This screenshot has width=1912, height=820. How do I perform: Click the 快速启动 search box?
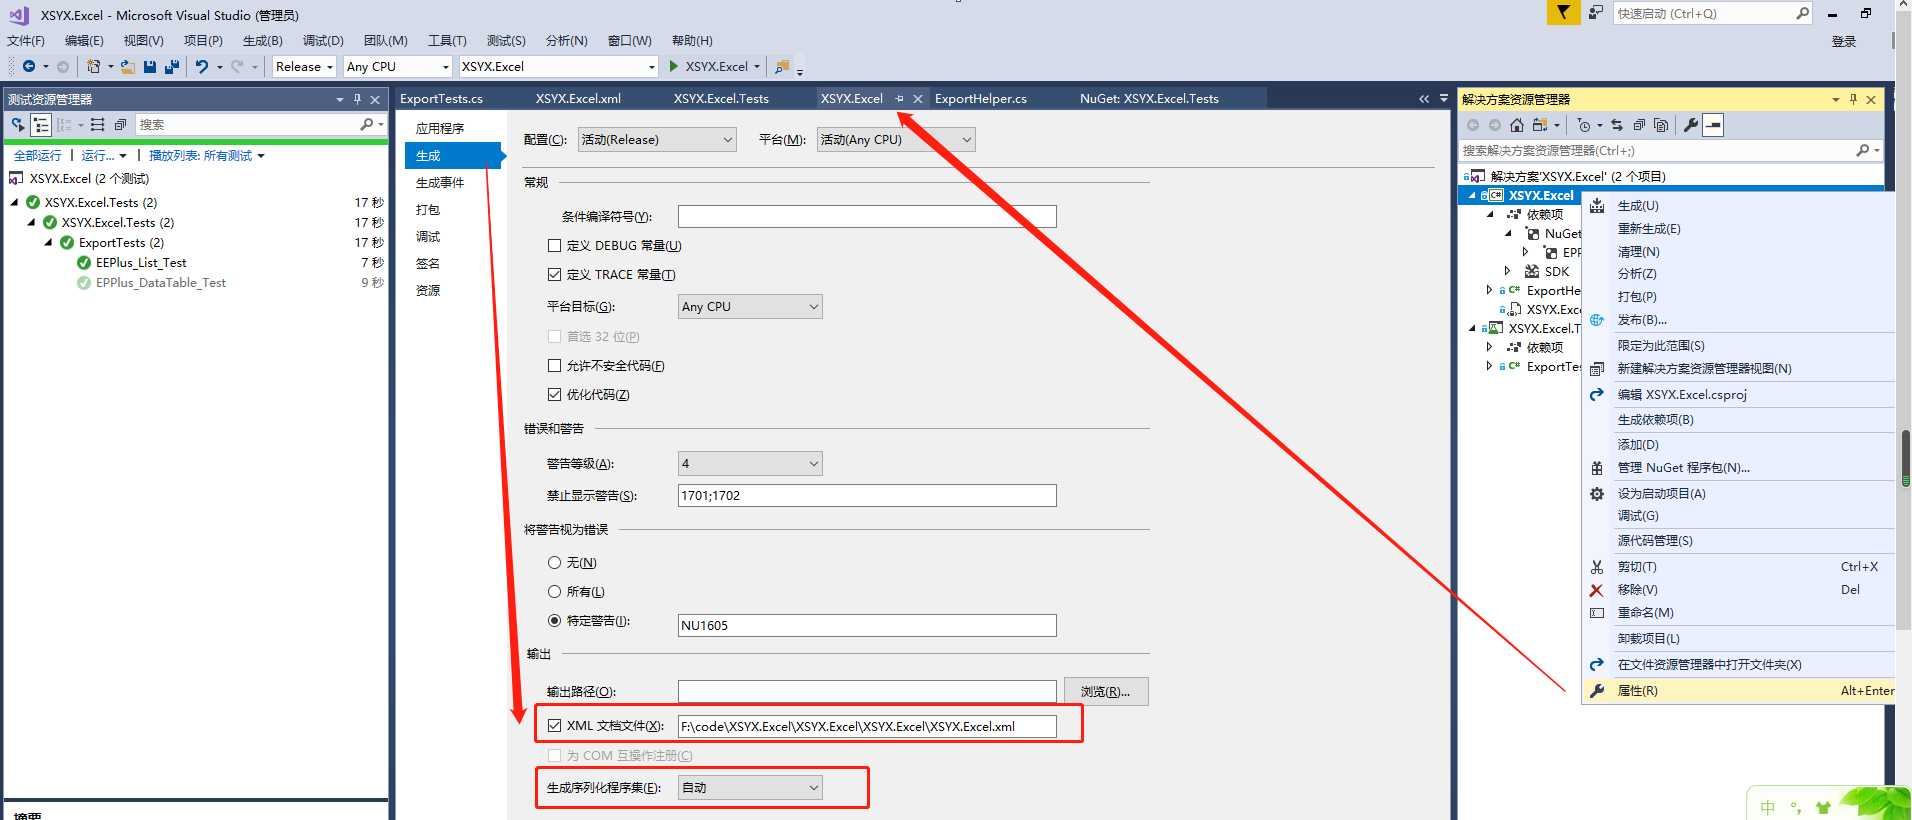coord(1712,14)
